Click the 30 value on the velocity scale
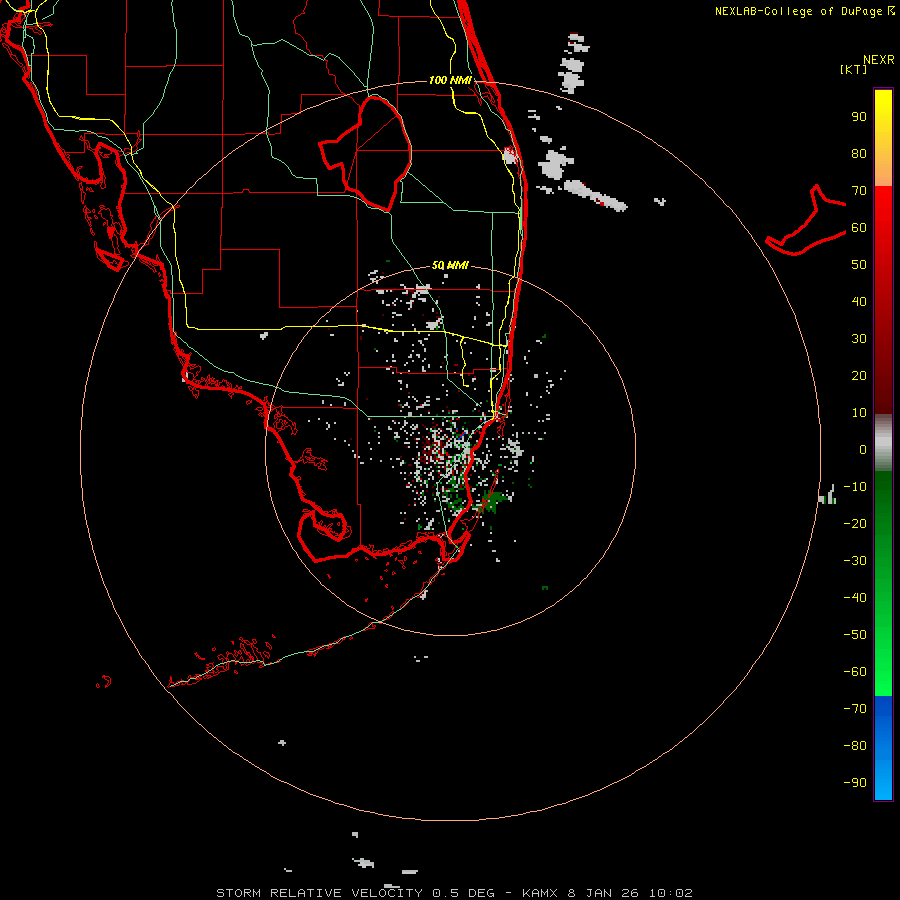The height and width of the screenshot is (900, 900). tap(859, 339)
